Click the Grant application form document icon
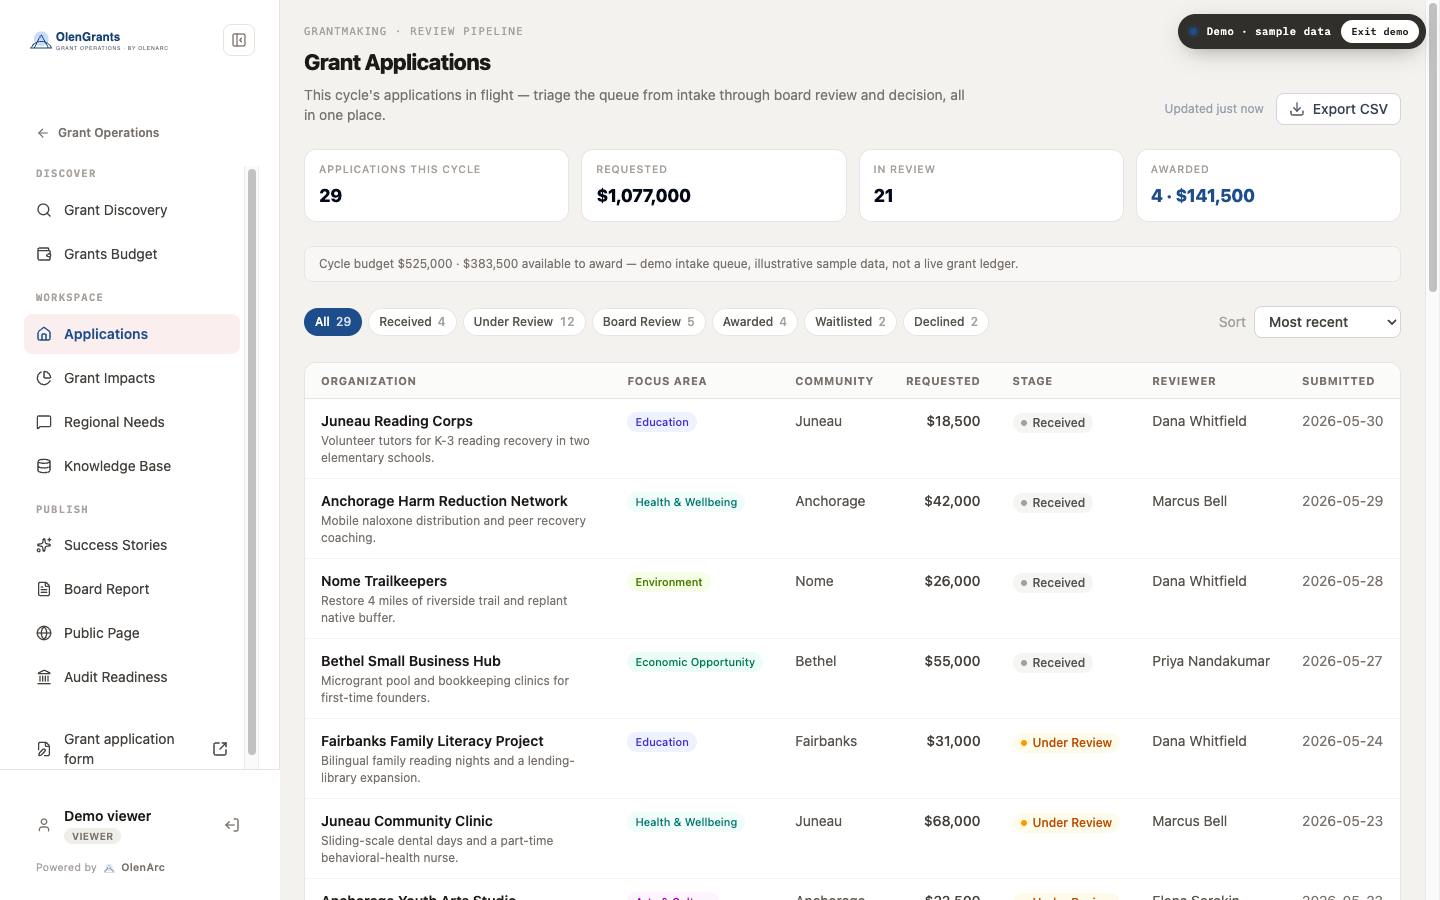The width and height of the screenshot is (1440, 900). [44, 749]
